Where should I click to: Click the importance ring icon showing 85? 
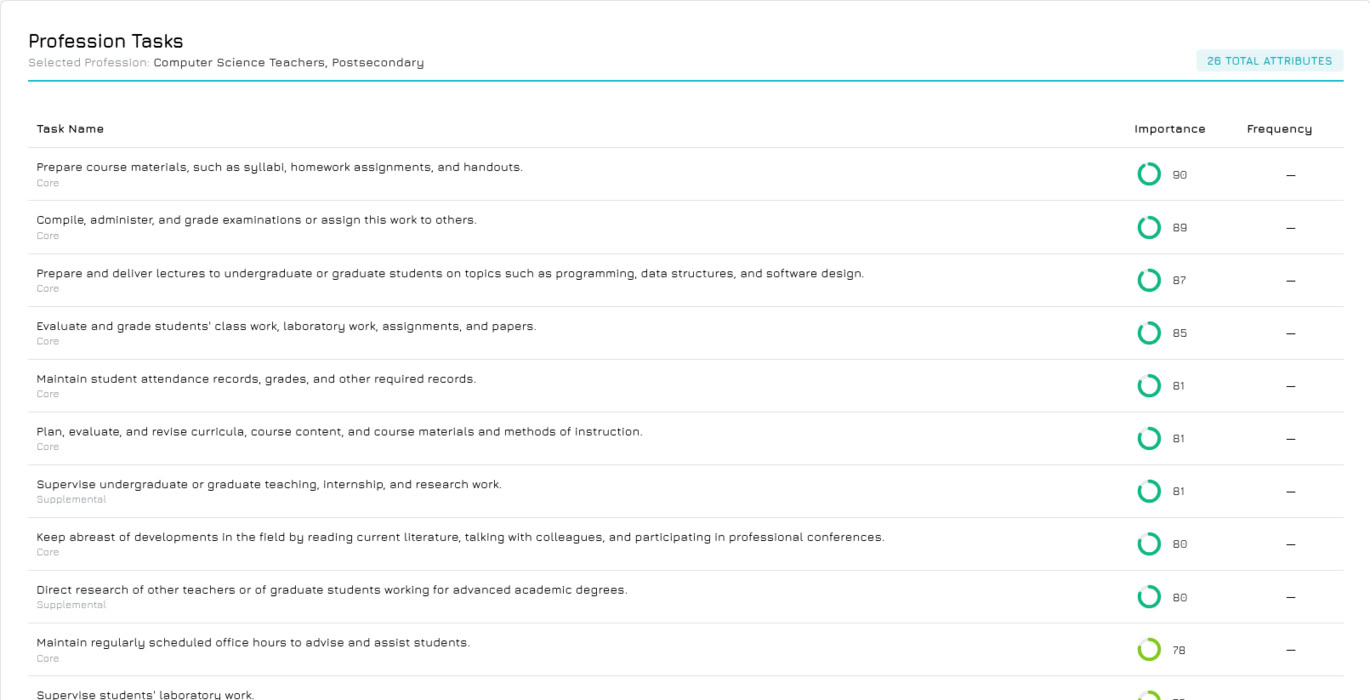[1149, 333]
